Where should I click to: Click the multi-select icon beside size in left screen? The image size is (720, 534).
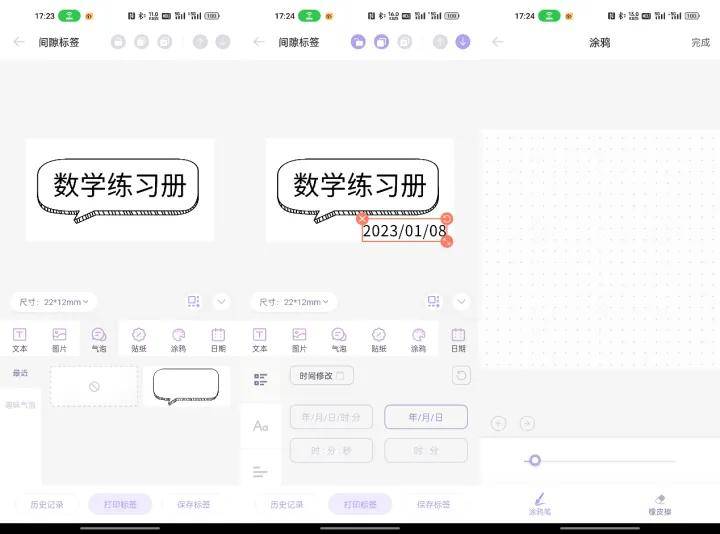pyautogui.click(x=193, y=302)
